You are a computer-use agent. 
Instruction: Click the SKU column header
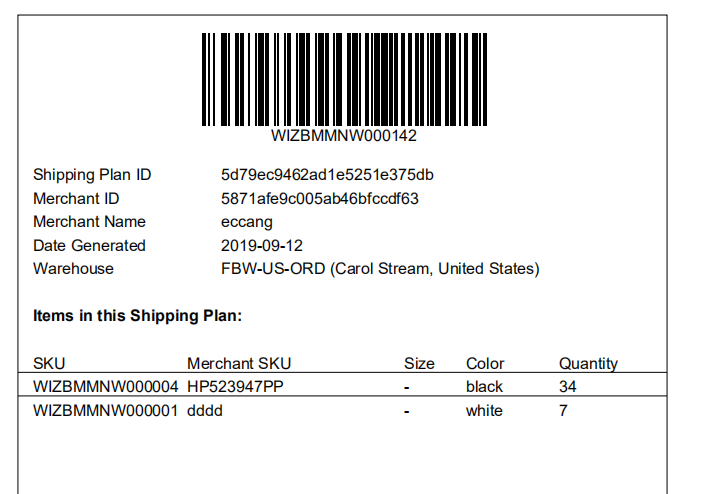pos(49,363)
